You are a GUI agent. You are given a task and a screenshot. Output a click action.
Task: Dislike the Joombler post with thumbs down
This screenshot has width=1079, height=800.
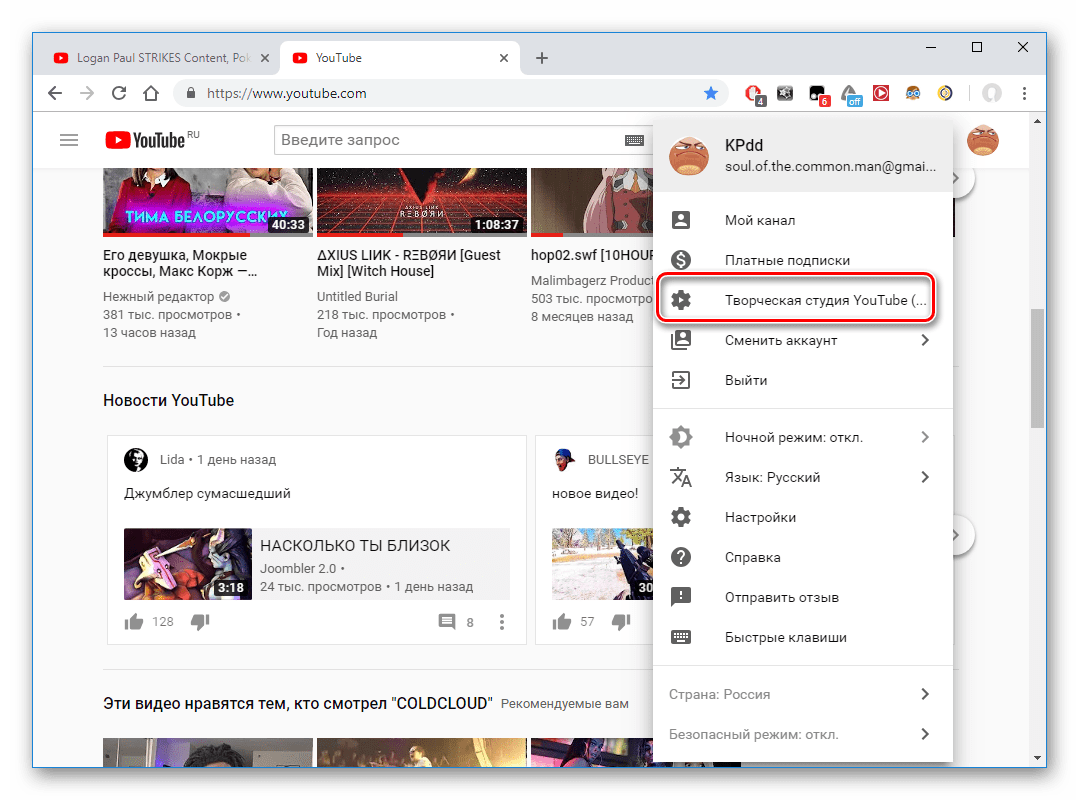tap(200, 622)
